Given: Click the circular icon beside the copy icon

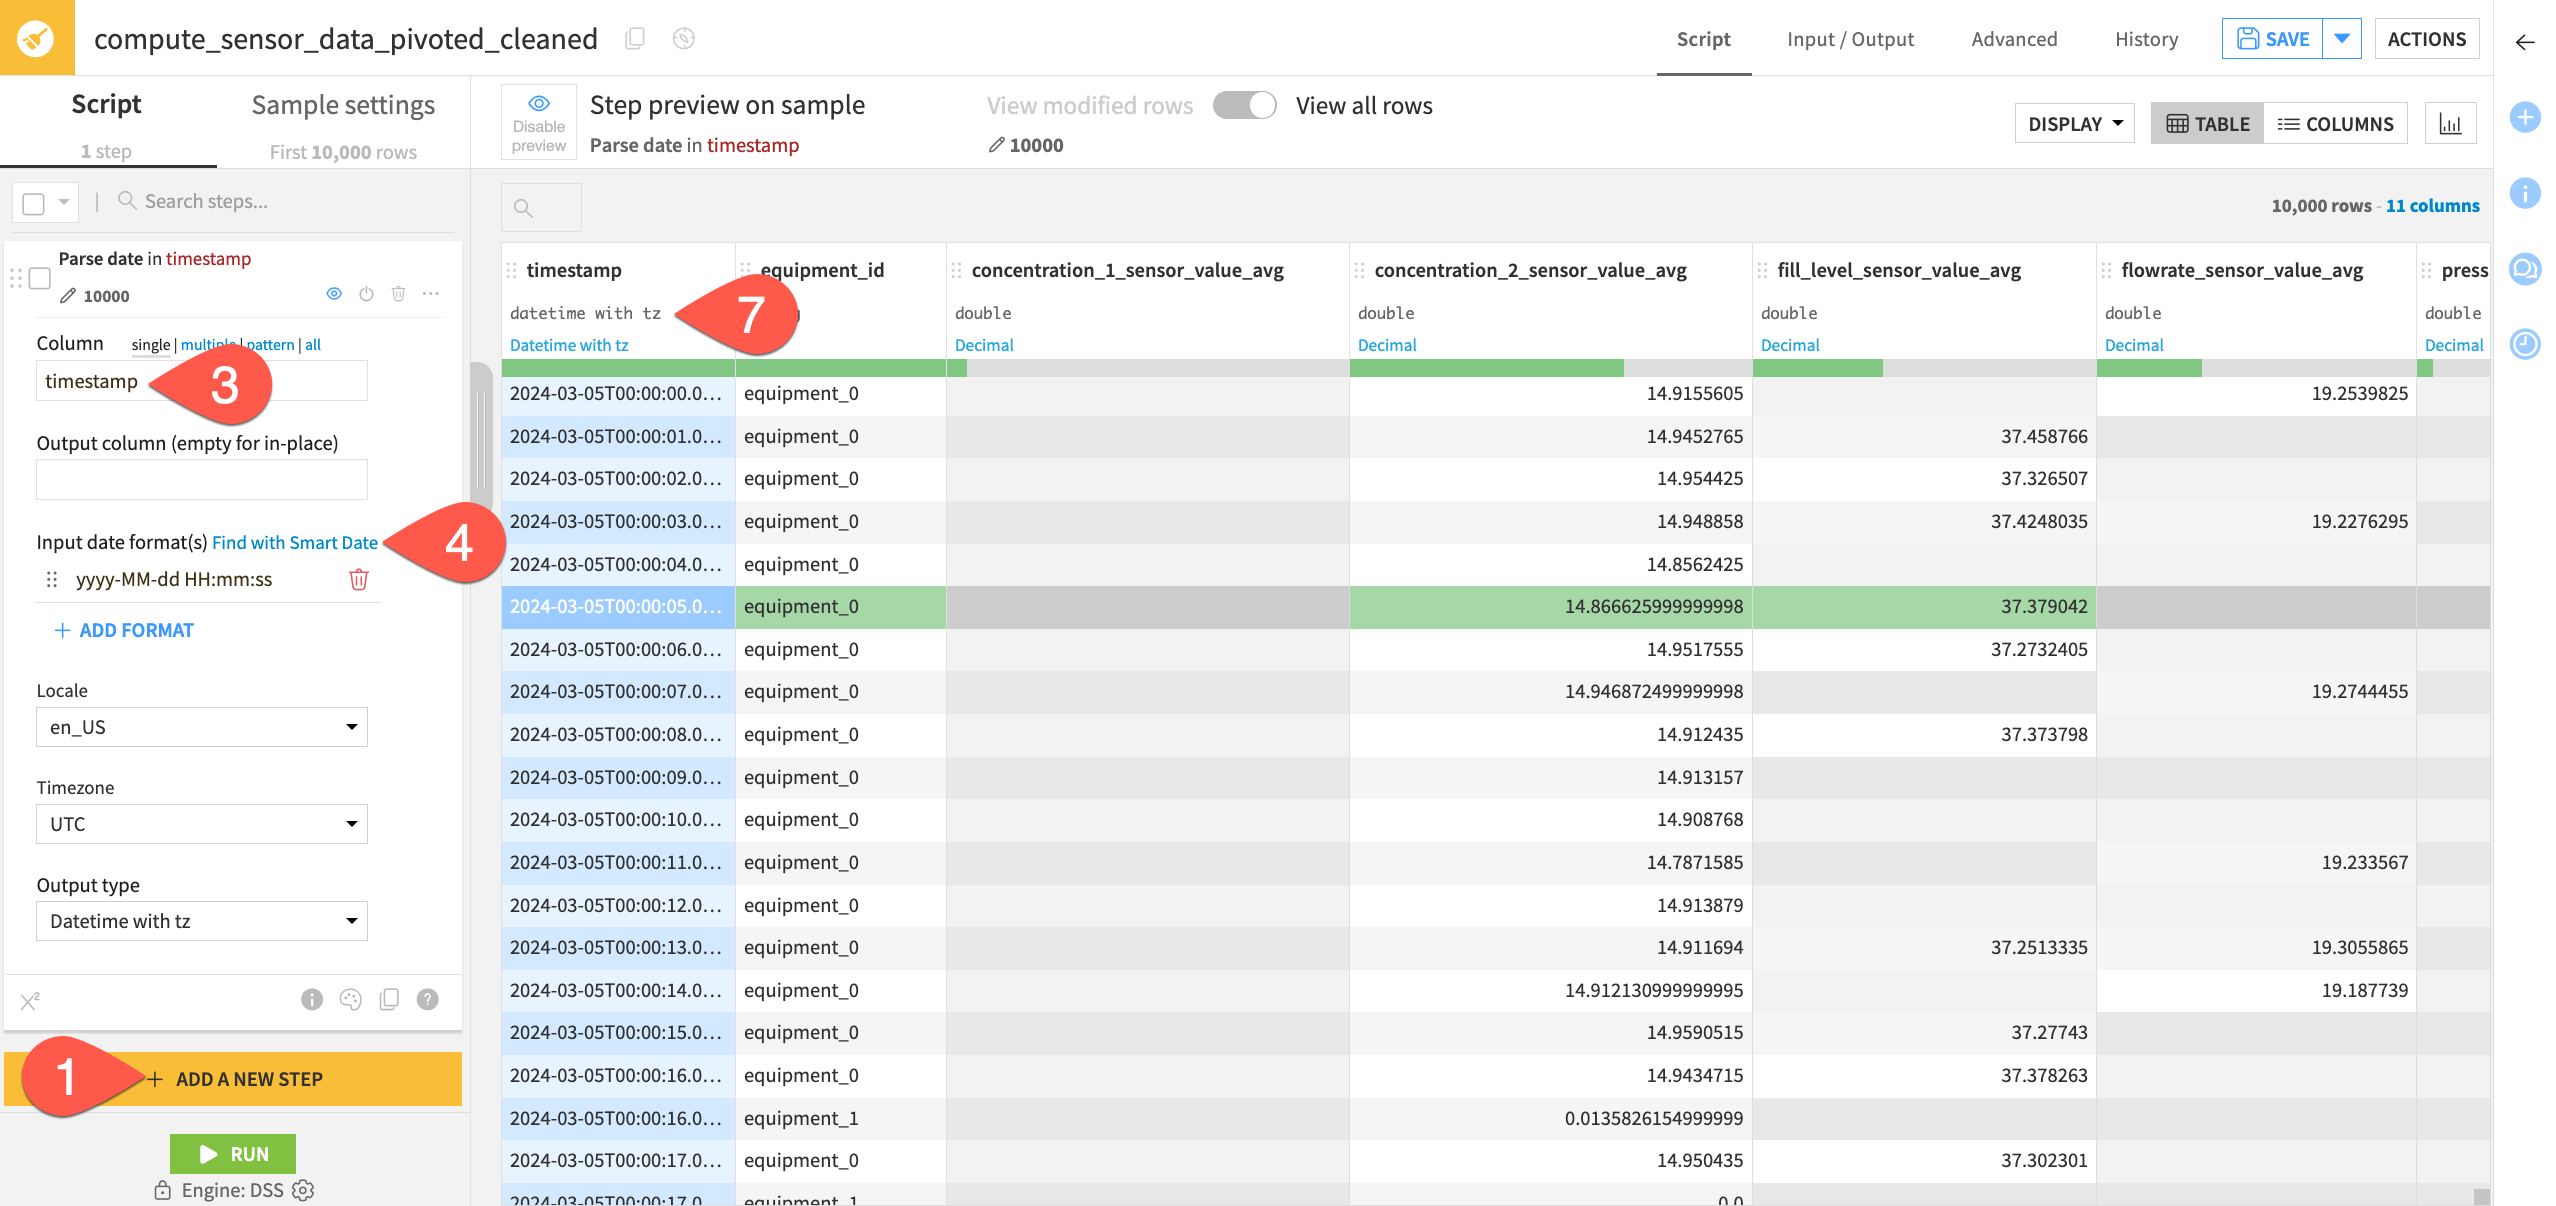Looking at the screenshot, I should [x=684, y=39].
